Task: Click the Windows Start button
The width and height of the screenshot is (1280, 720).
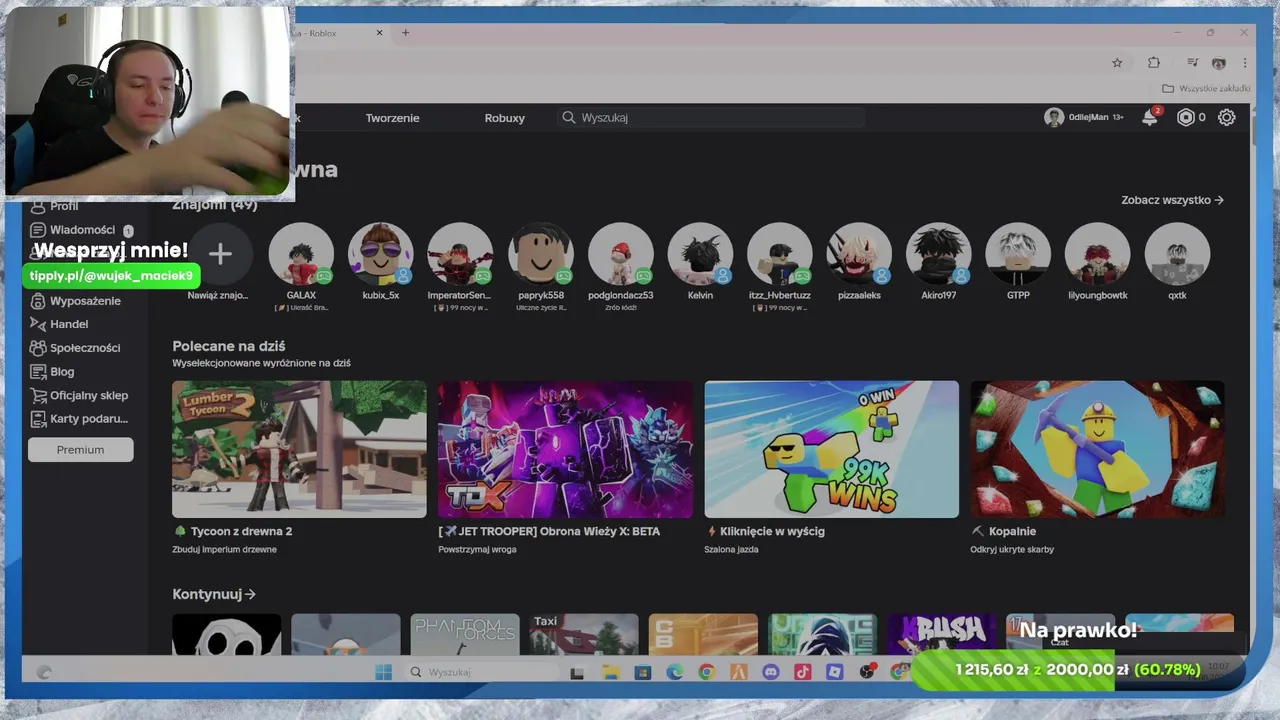Action: coord(384,672)
